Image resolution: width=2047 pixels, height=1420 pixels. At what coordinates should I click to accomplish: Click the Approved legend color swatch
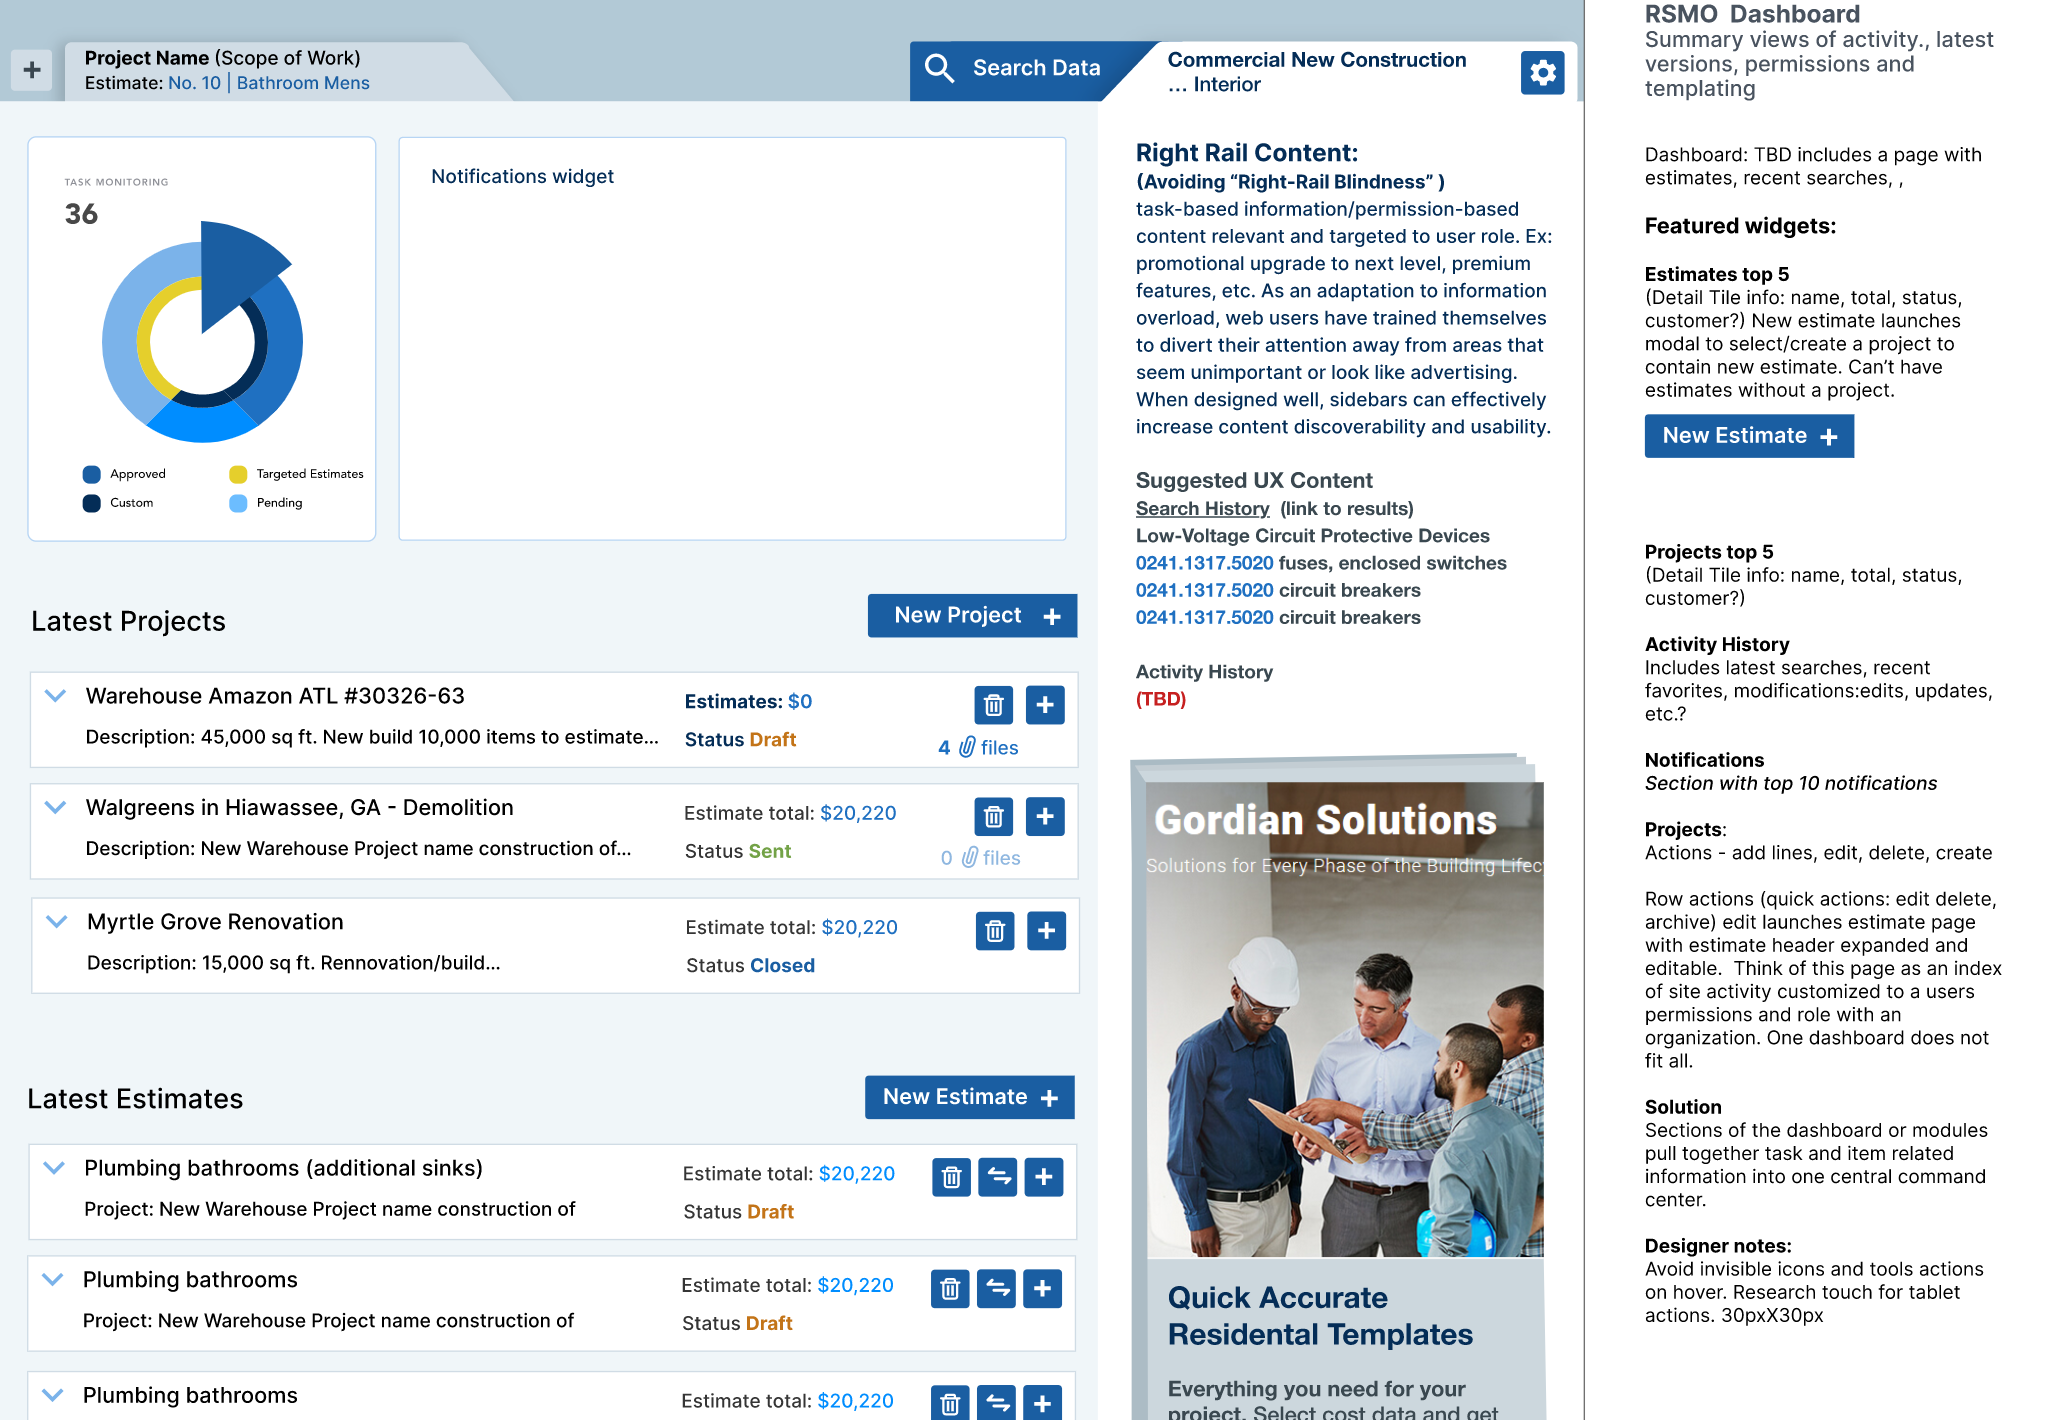point(92,474)
